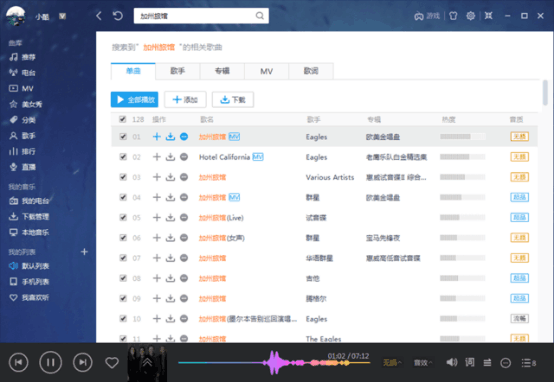Click the user avatar picture

(x=16, y=16)
